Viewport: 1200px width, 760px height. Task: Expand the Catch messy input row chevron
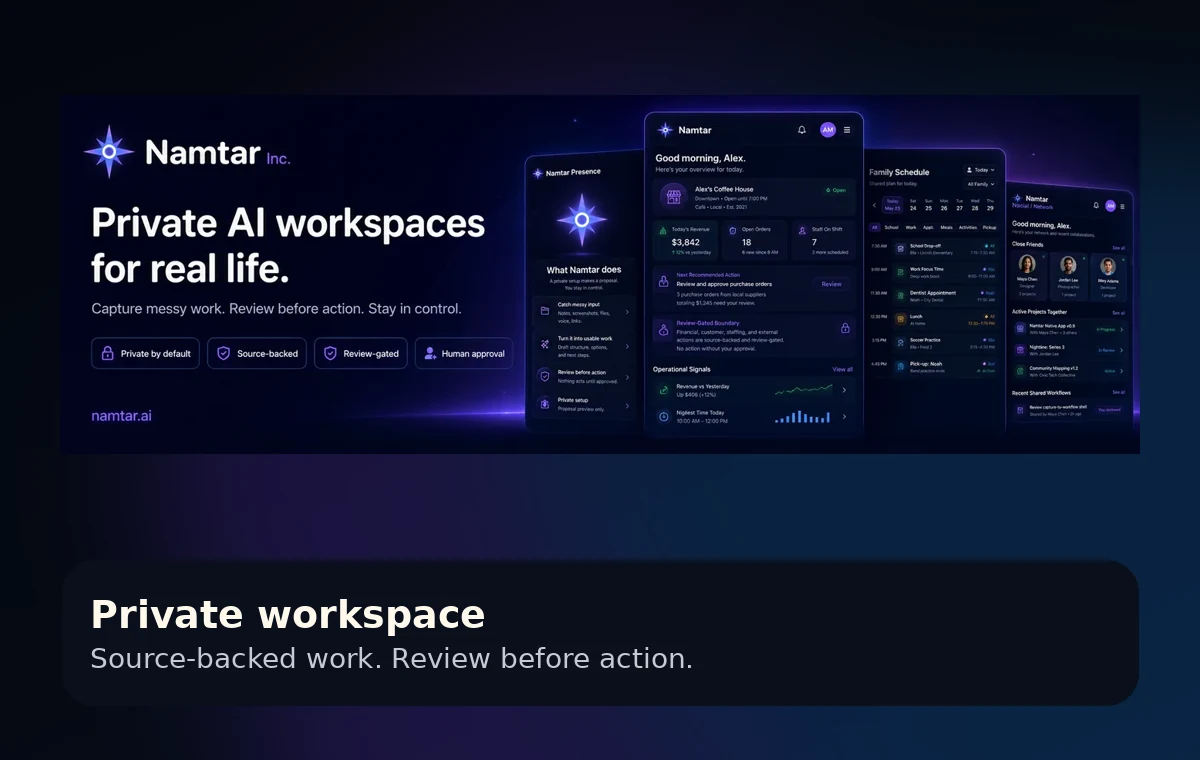(627, 312)
